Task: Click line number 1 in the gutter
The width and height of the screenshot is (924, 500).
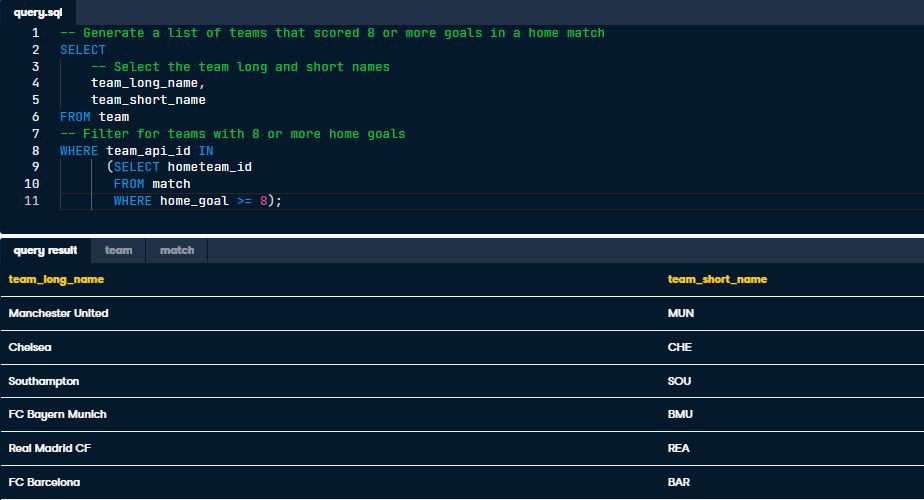Action: (x=35, y=33)
